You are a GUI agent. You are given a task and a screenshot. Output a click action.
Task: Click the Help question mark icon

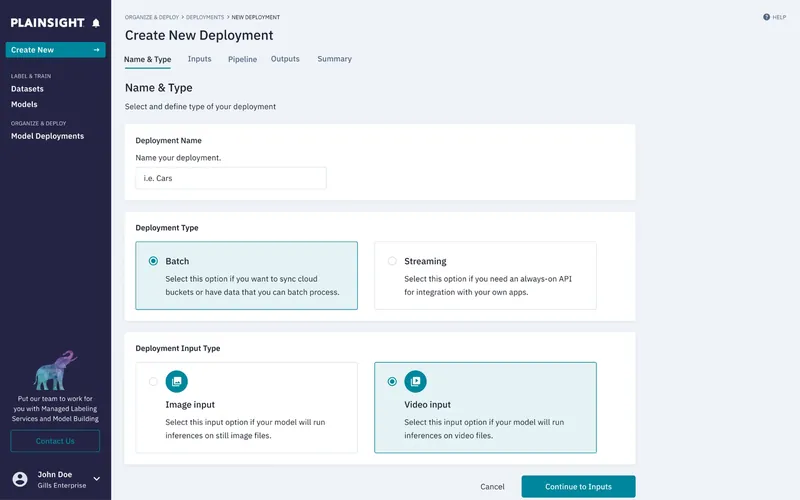click(766, 17)
